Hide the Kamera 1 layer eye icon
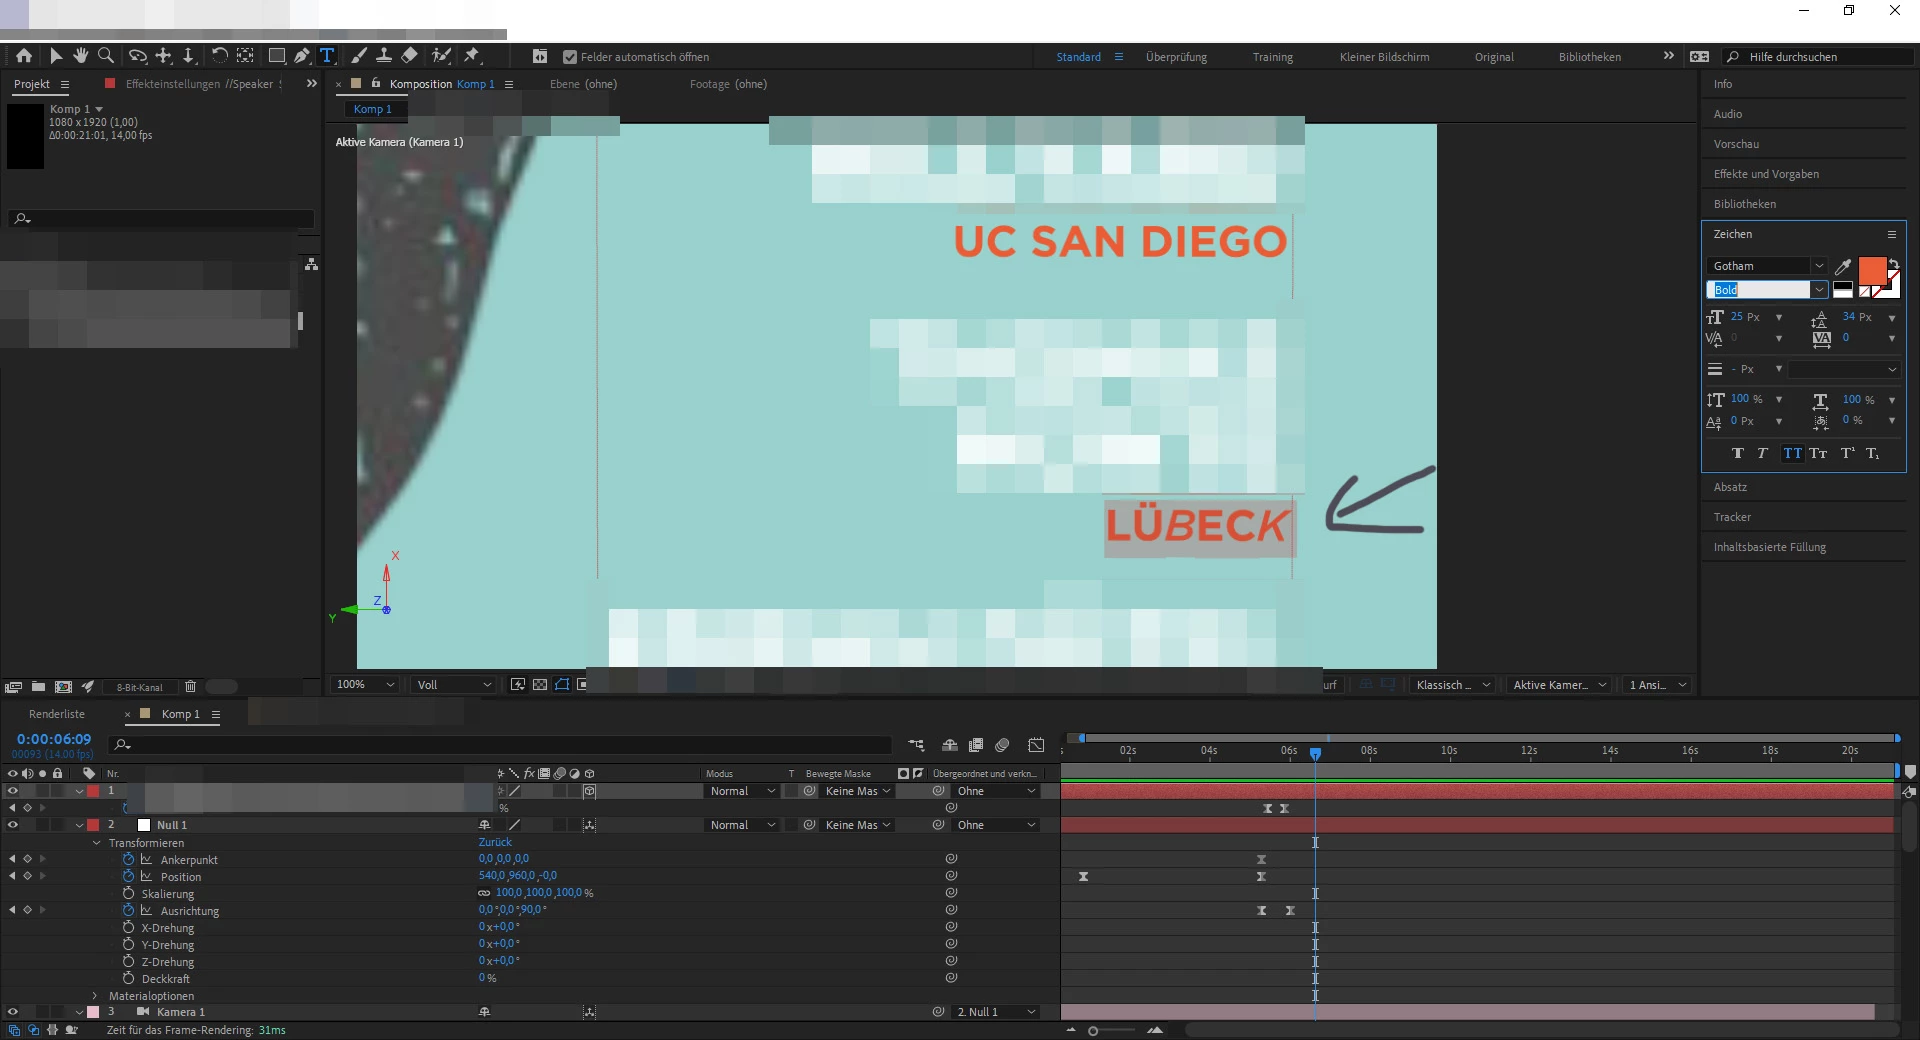The height and width of the screenshot is (1040, 1920). 12,1012
